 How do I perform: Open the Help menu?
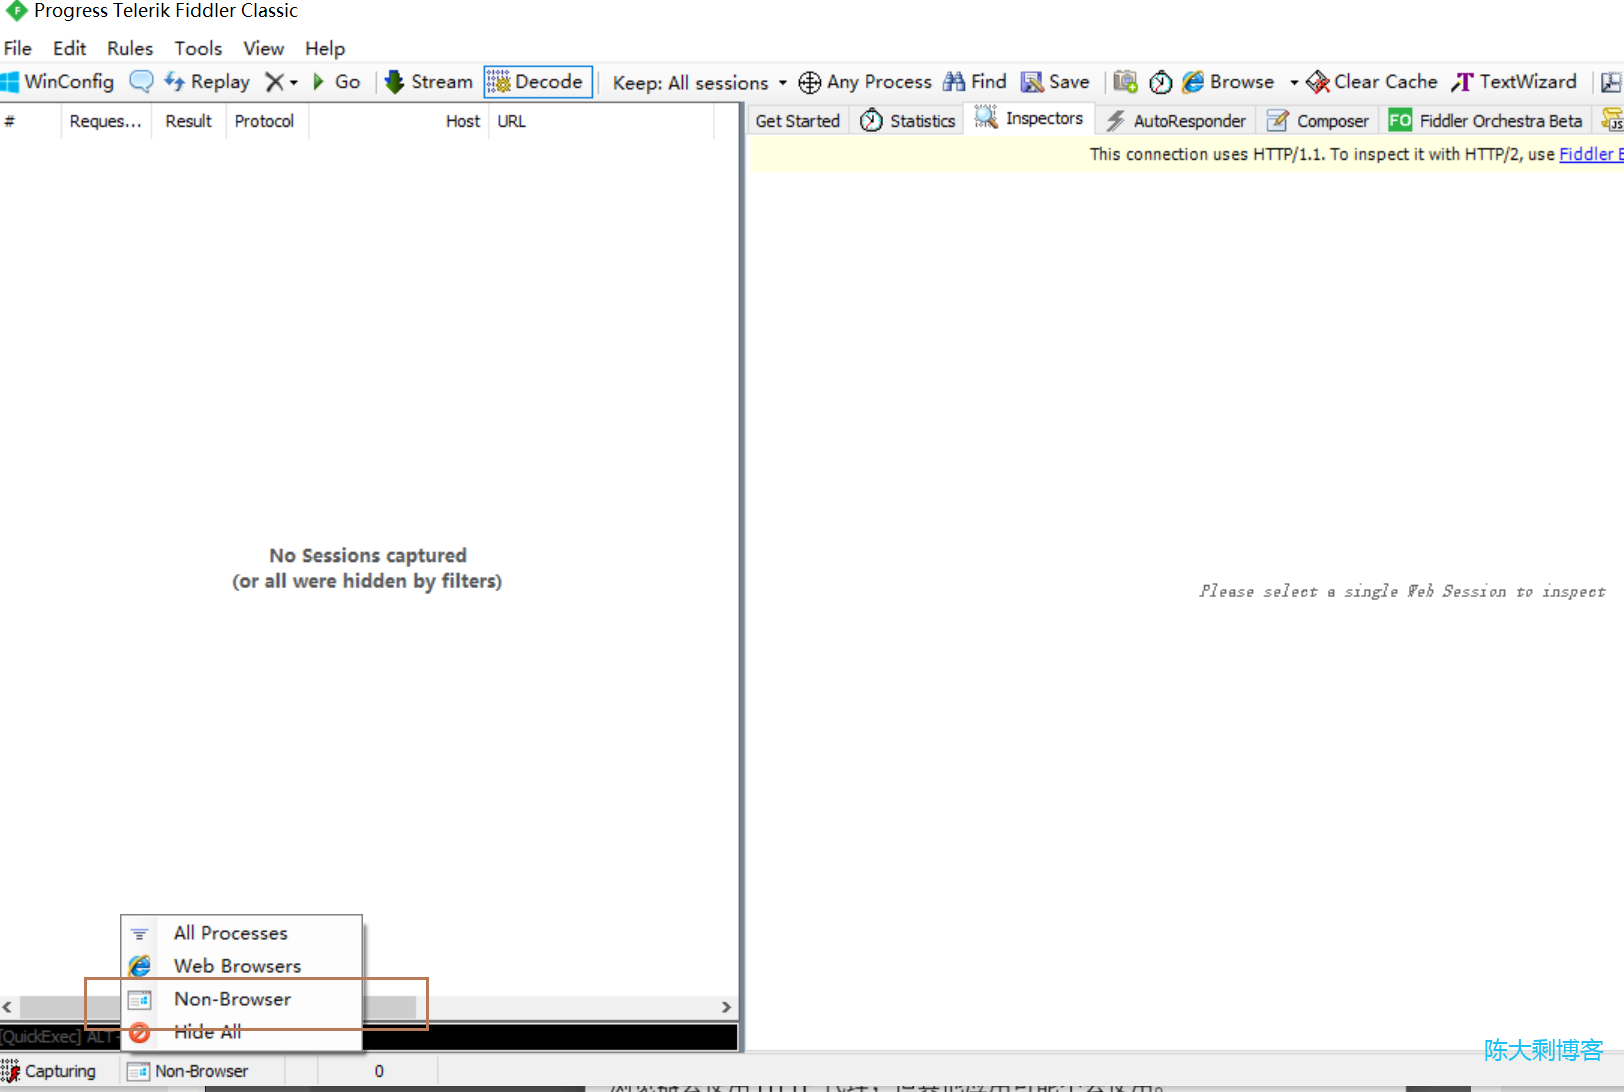click(x=325, y=48)
